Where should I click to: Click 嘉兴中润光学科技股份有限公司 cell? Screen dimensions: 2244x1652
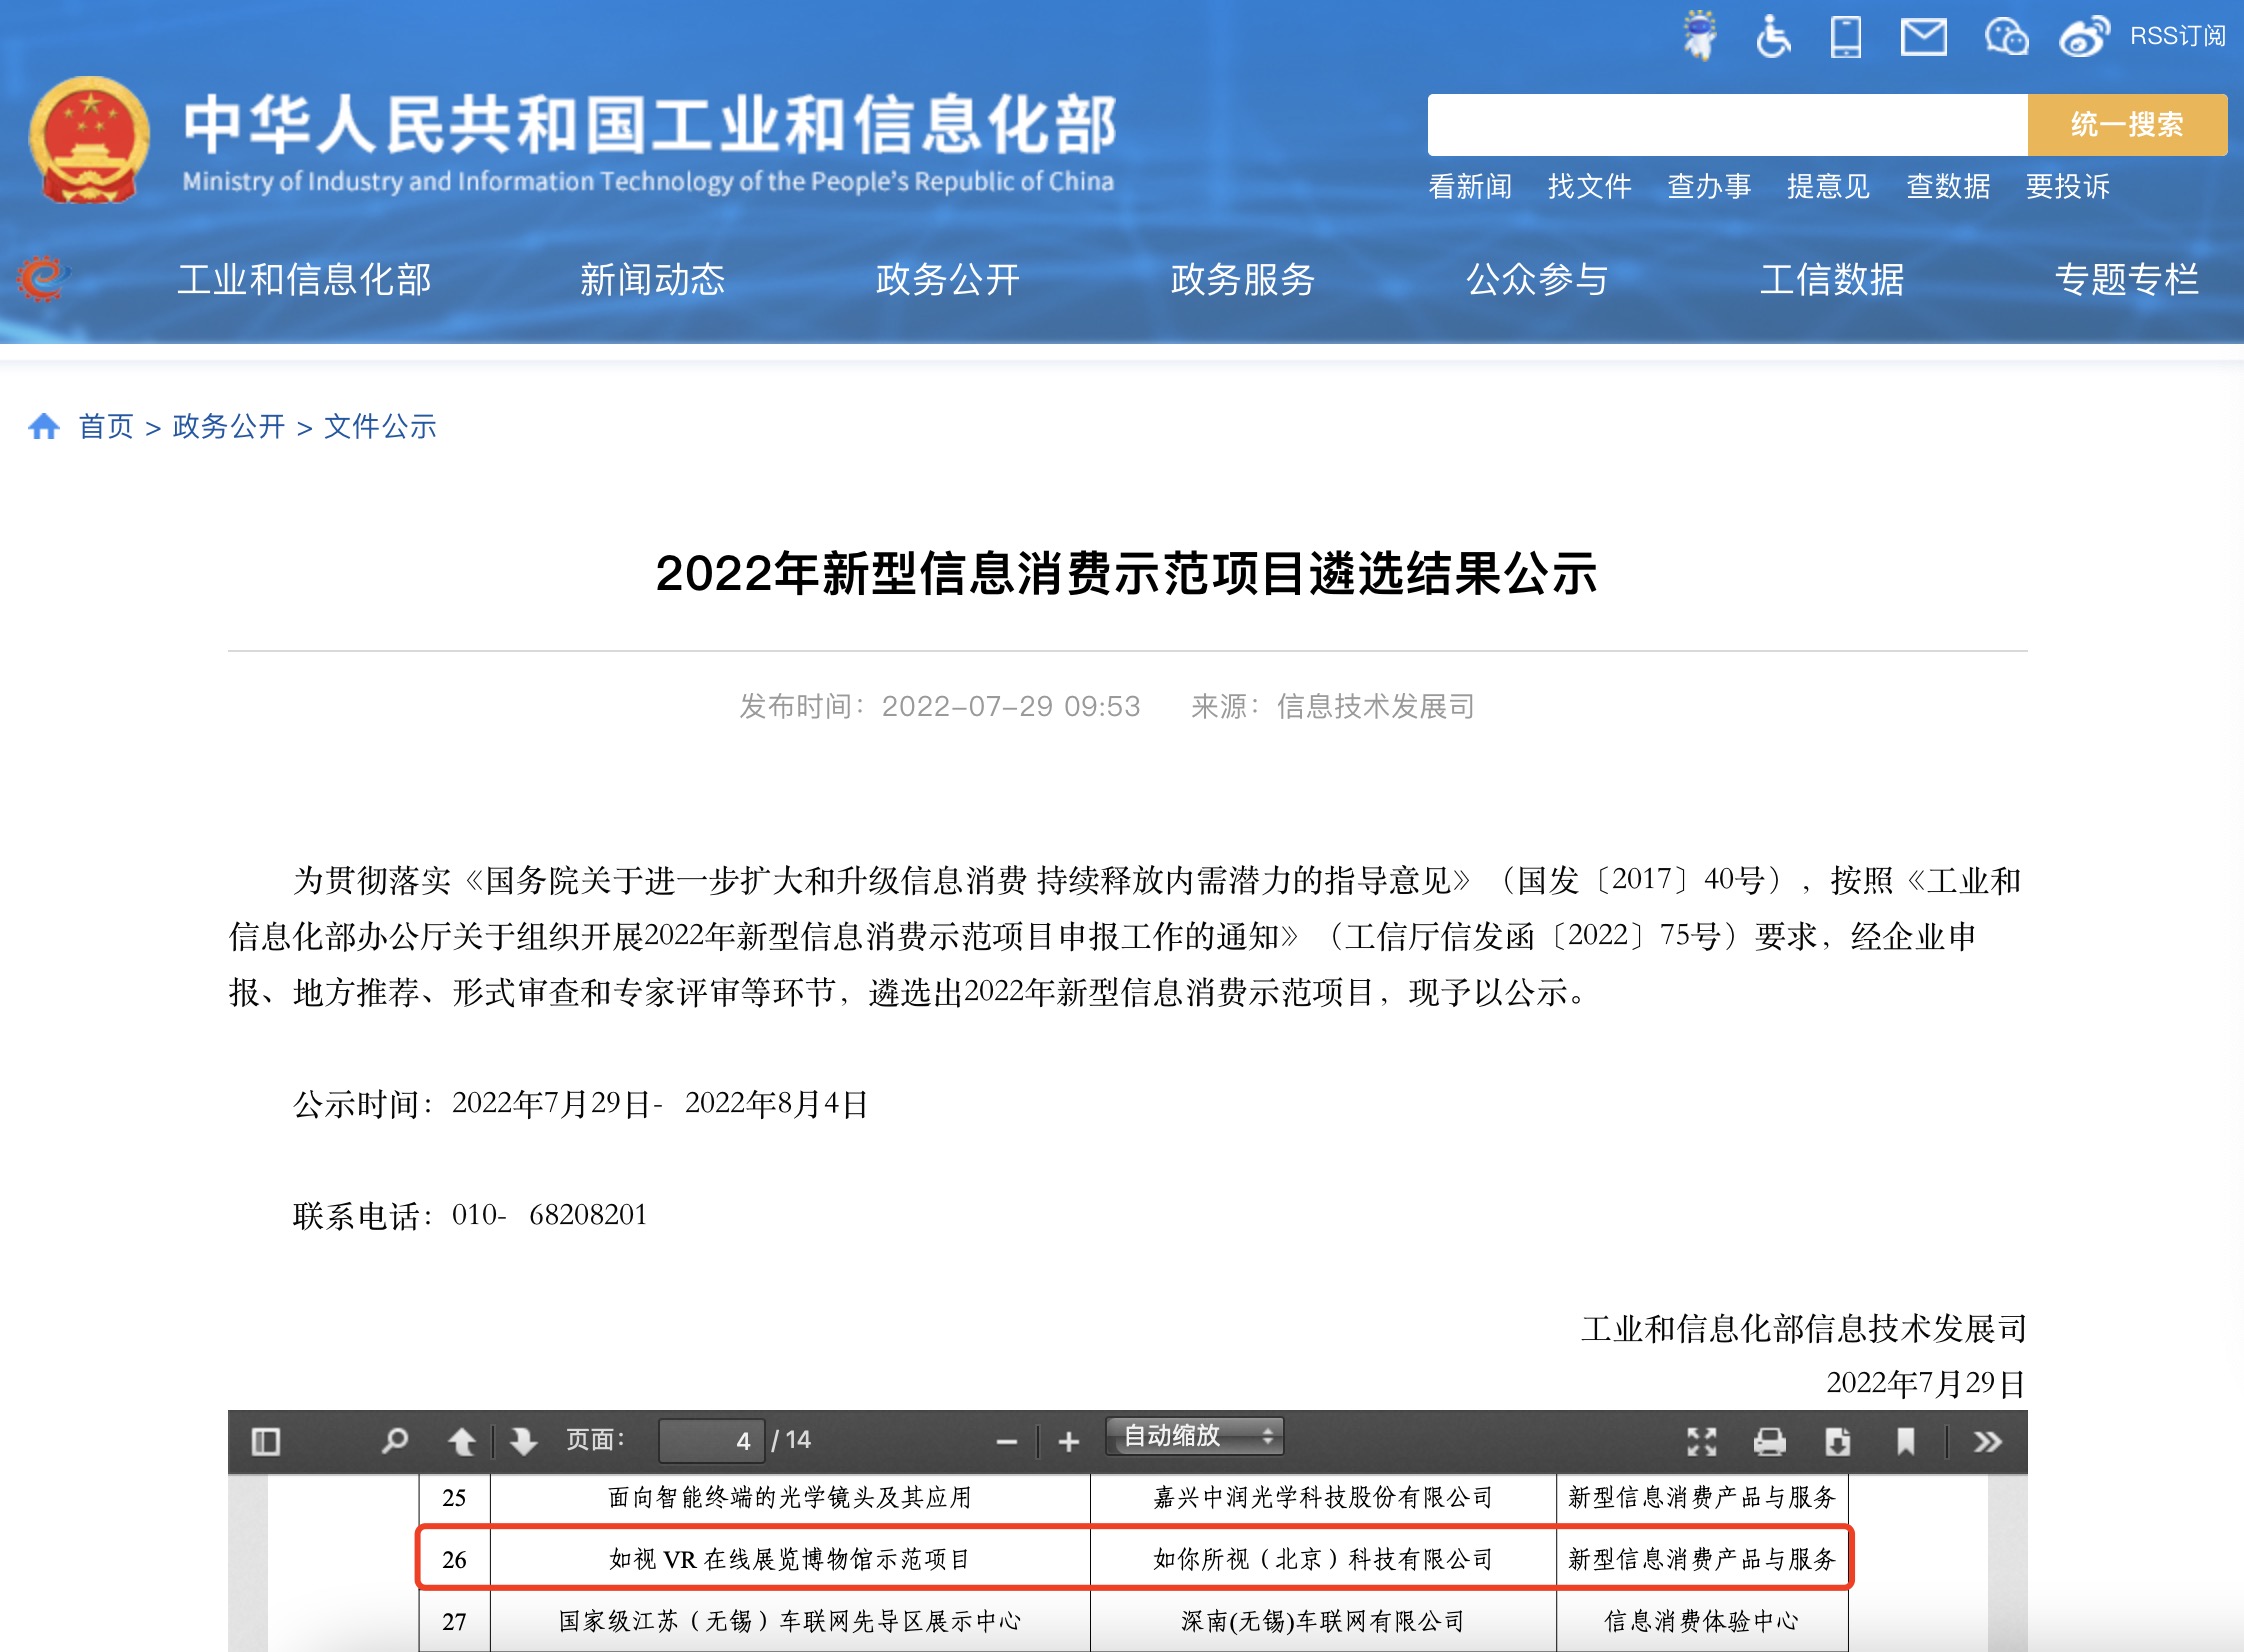coord(1323,1497)
